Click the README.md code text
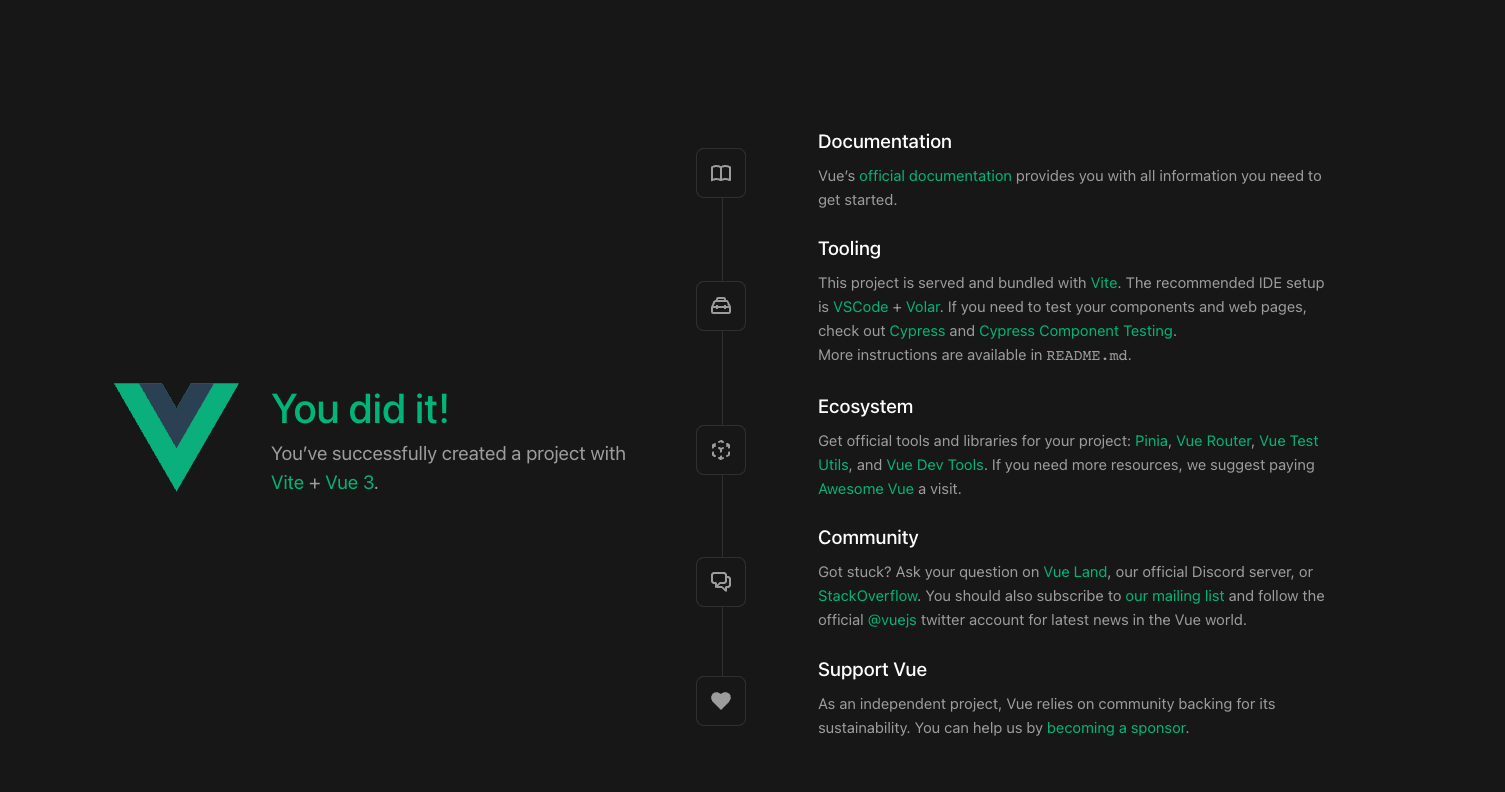Screen dimensions: 1505x792 click(x=1087, y=356)
